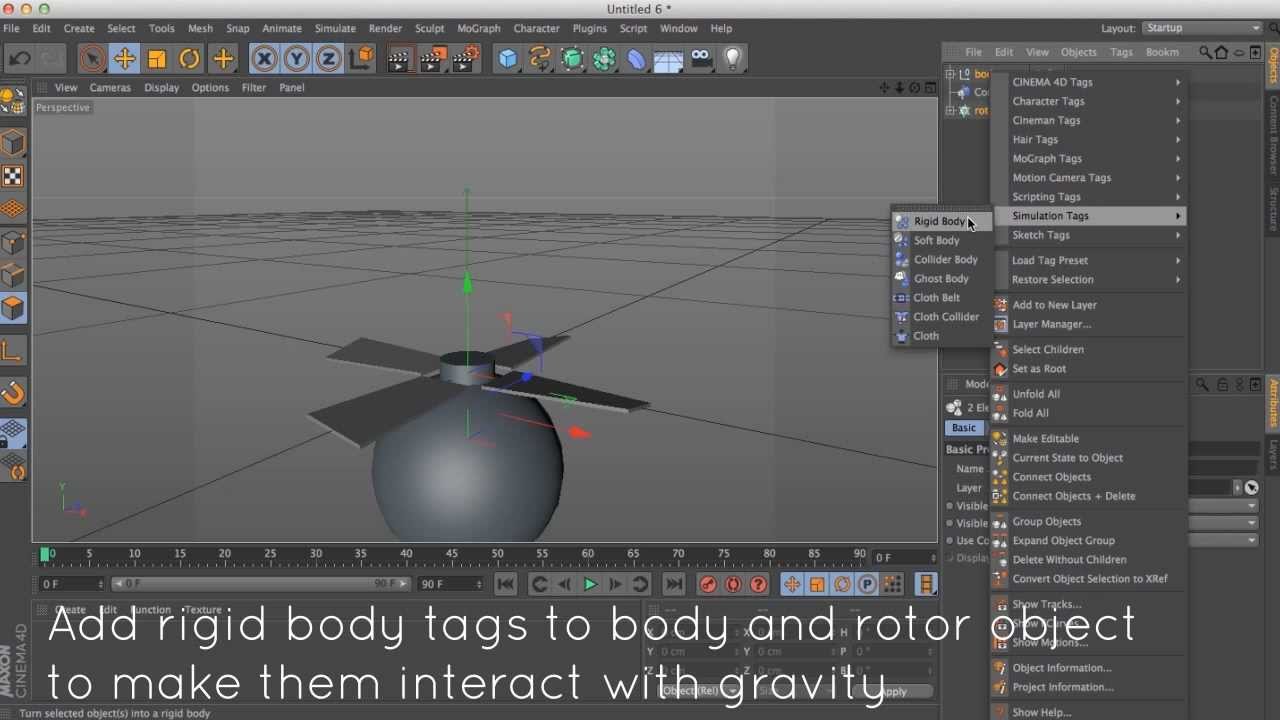Choose Ghost Body tag

coord(941,278)
